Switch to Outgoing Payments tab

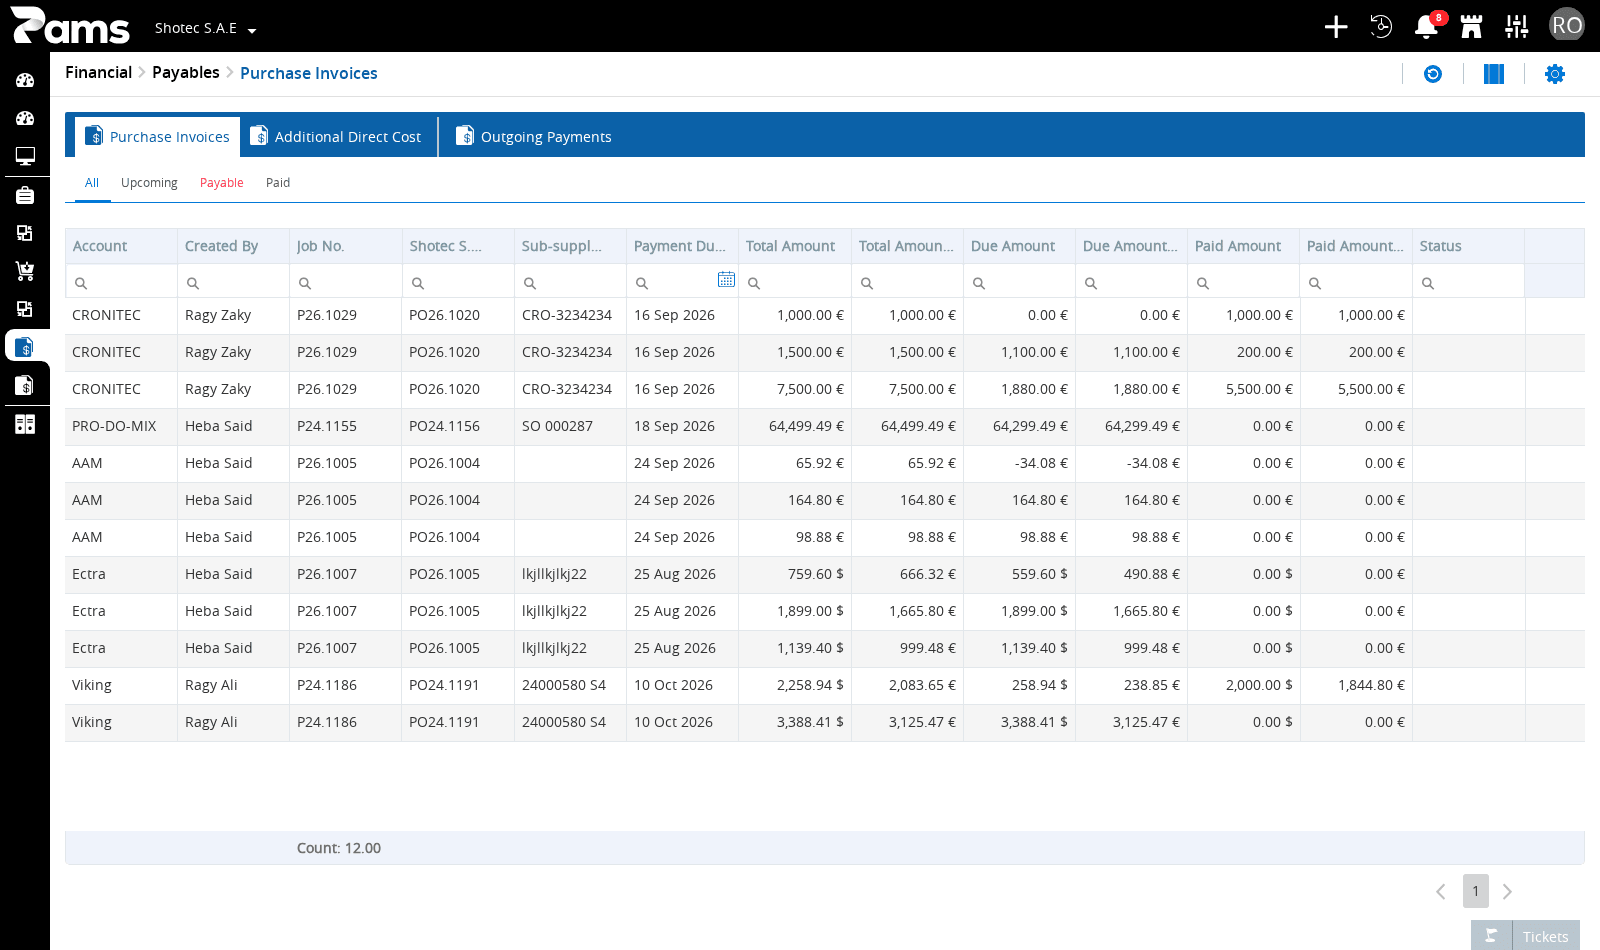tap(534, 137)
